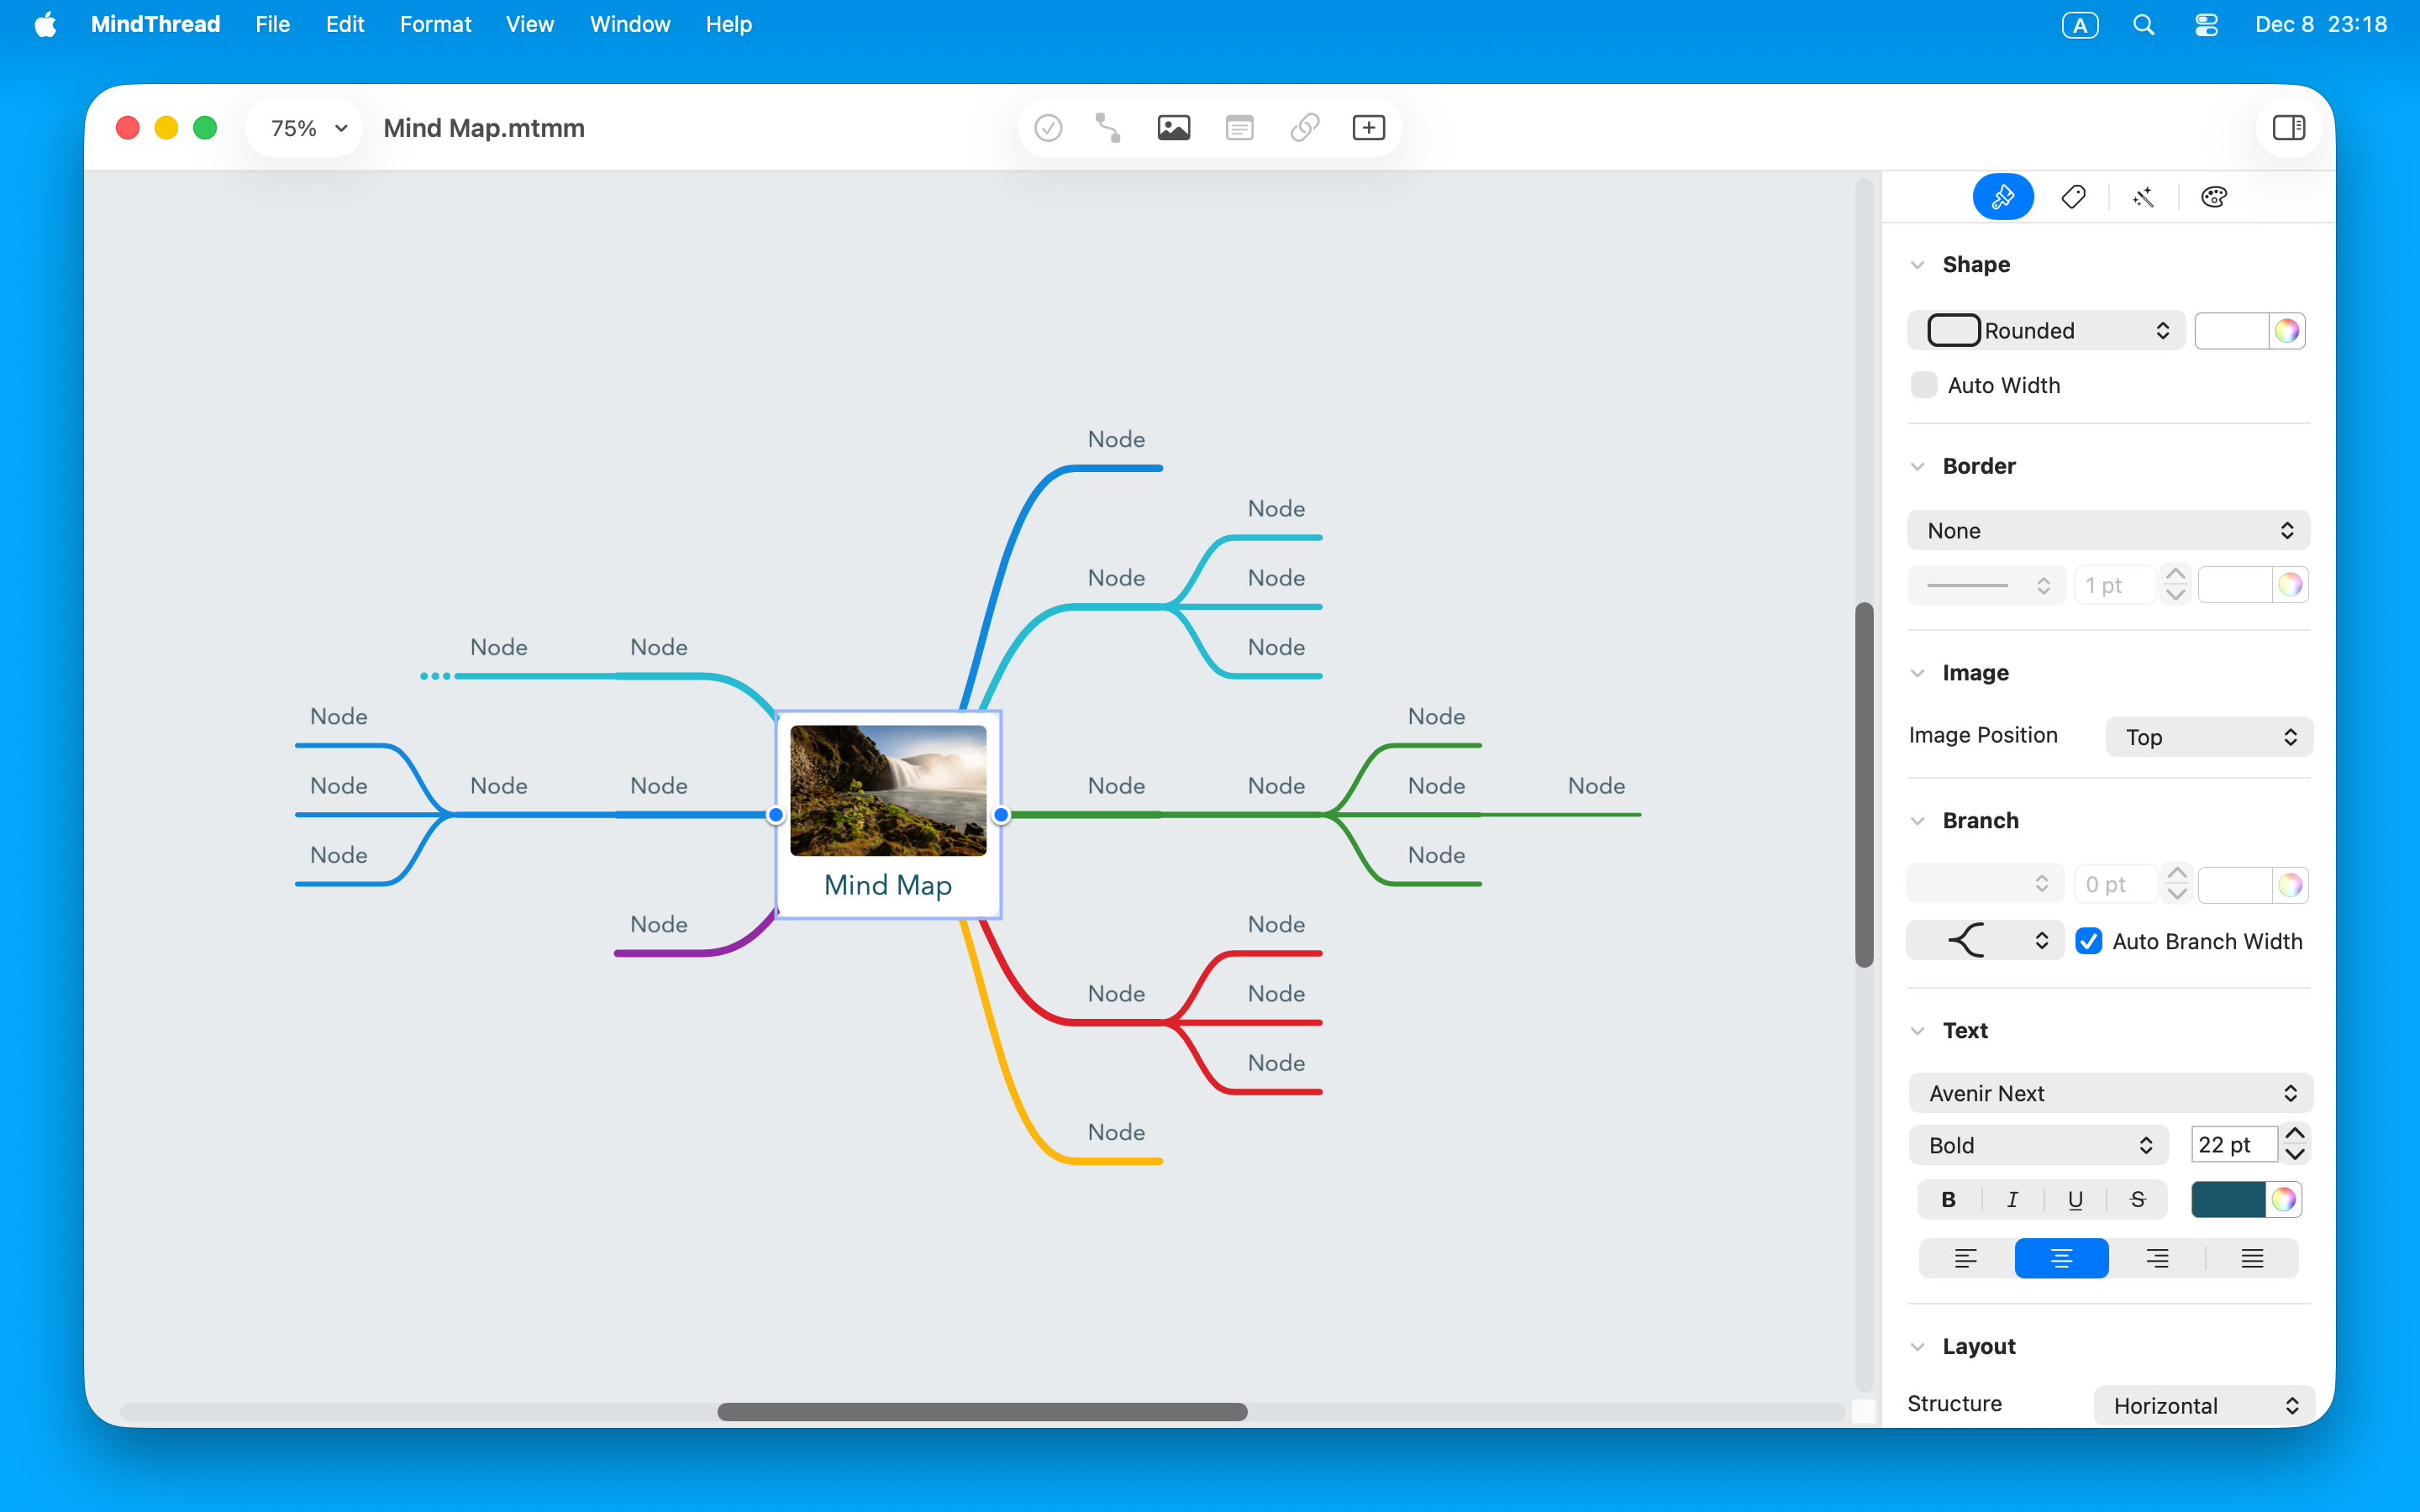Image resolution: width=2420 pixels, height=1512 pixels.
Task: Open the Window menu
Action: [629, 25]
